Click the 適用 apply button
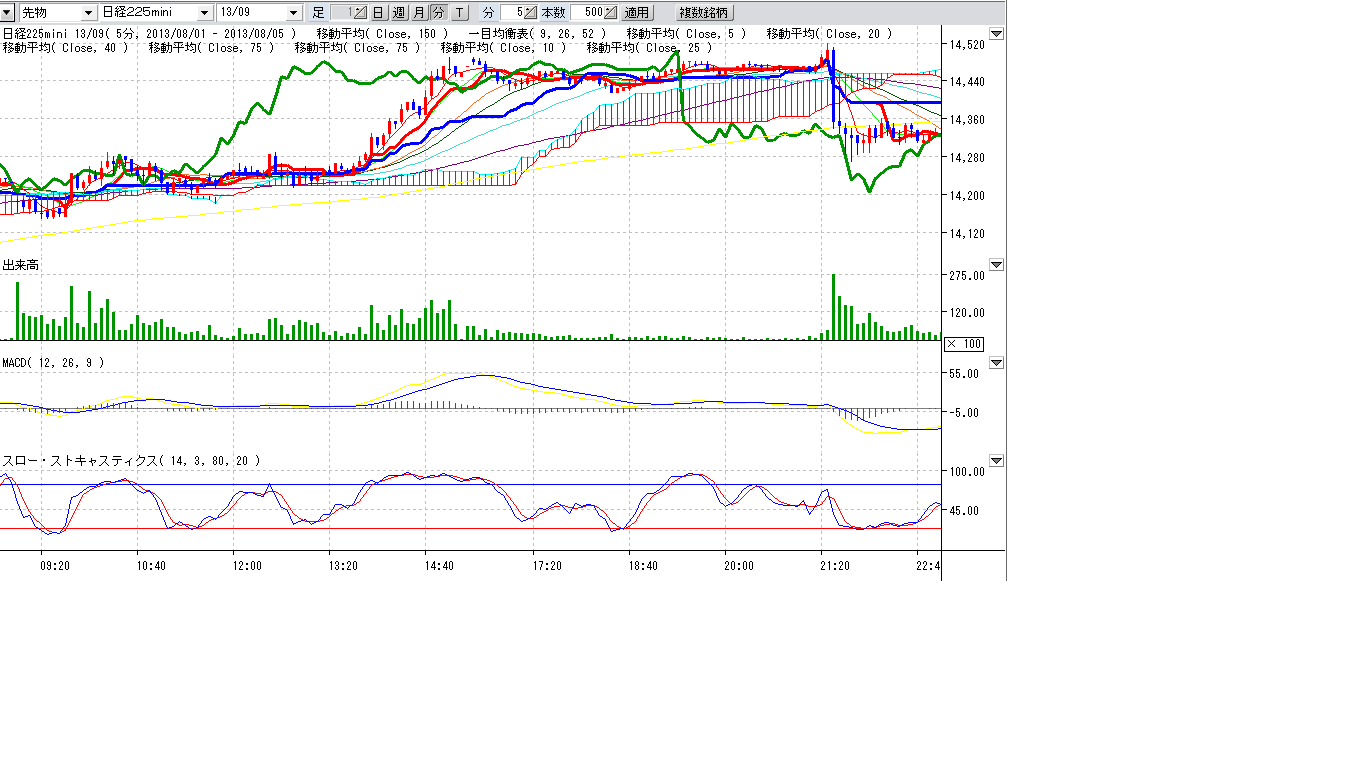 [x=637, y=13]
